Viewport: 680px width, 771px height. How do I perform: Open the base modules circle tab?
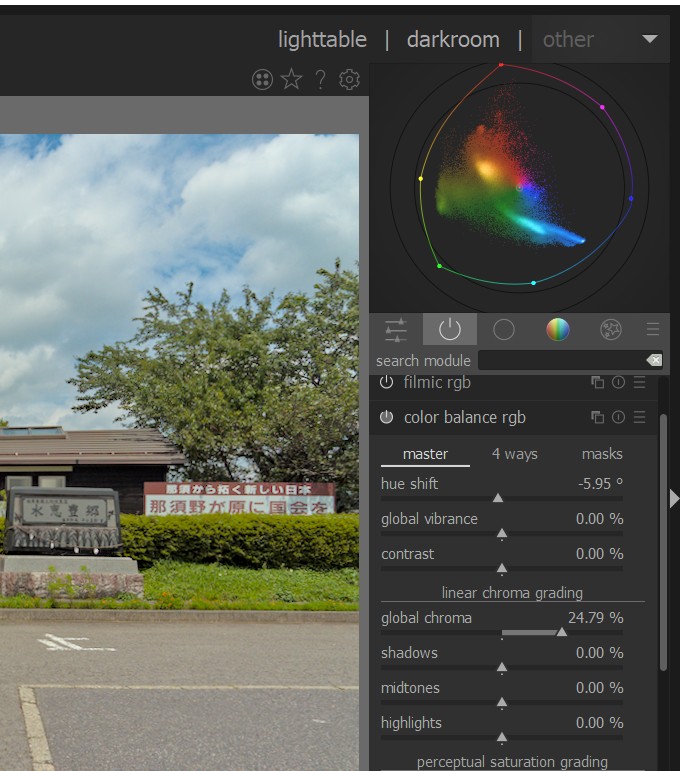[503, 329]
